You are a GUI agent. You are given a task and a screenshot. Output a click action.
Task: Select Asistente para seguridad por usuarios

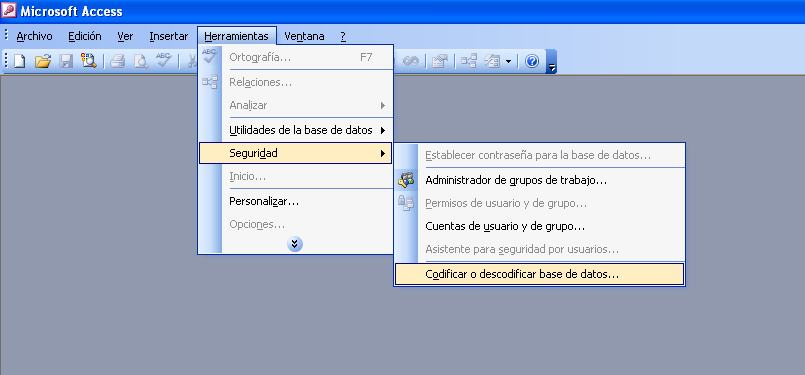pos(540,250)
